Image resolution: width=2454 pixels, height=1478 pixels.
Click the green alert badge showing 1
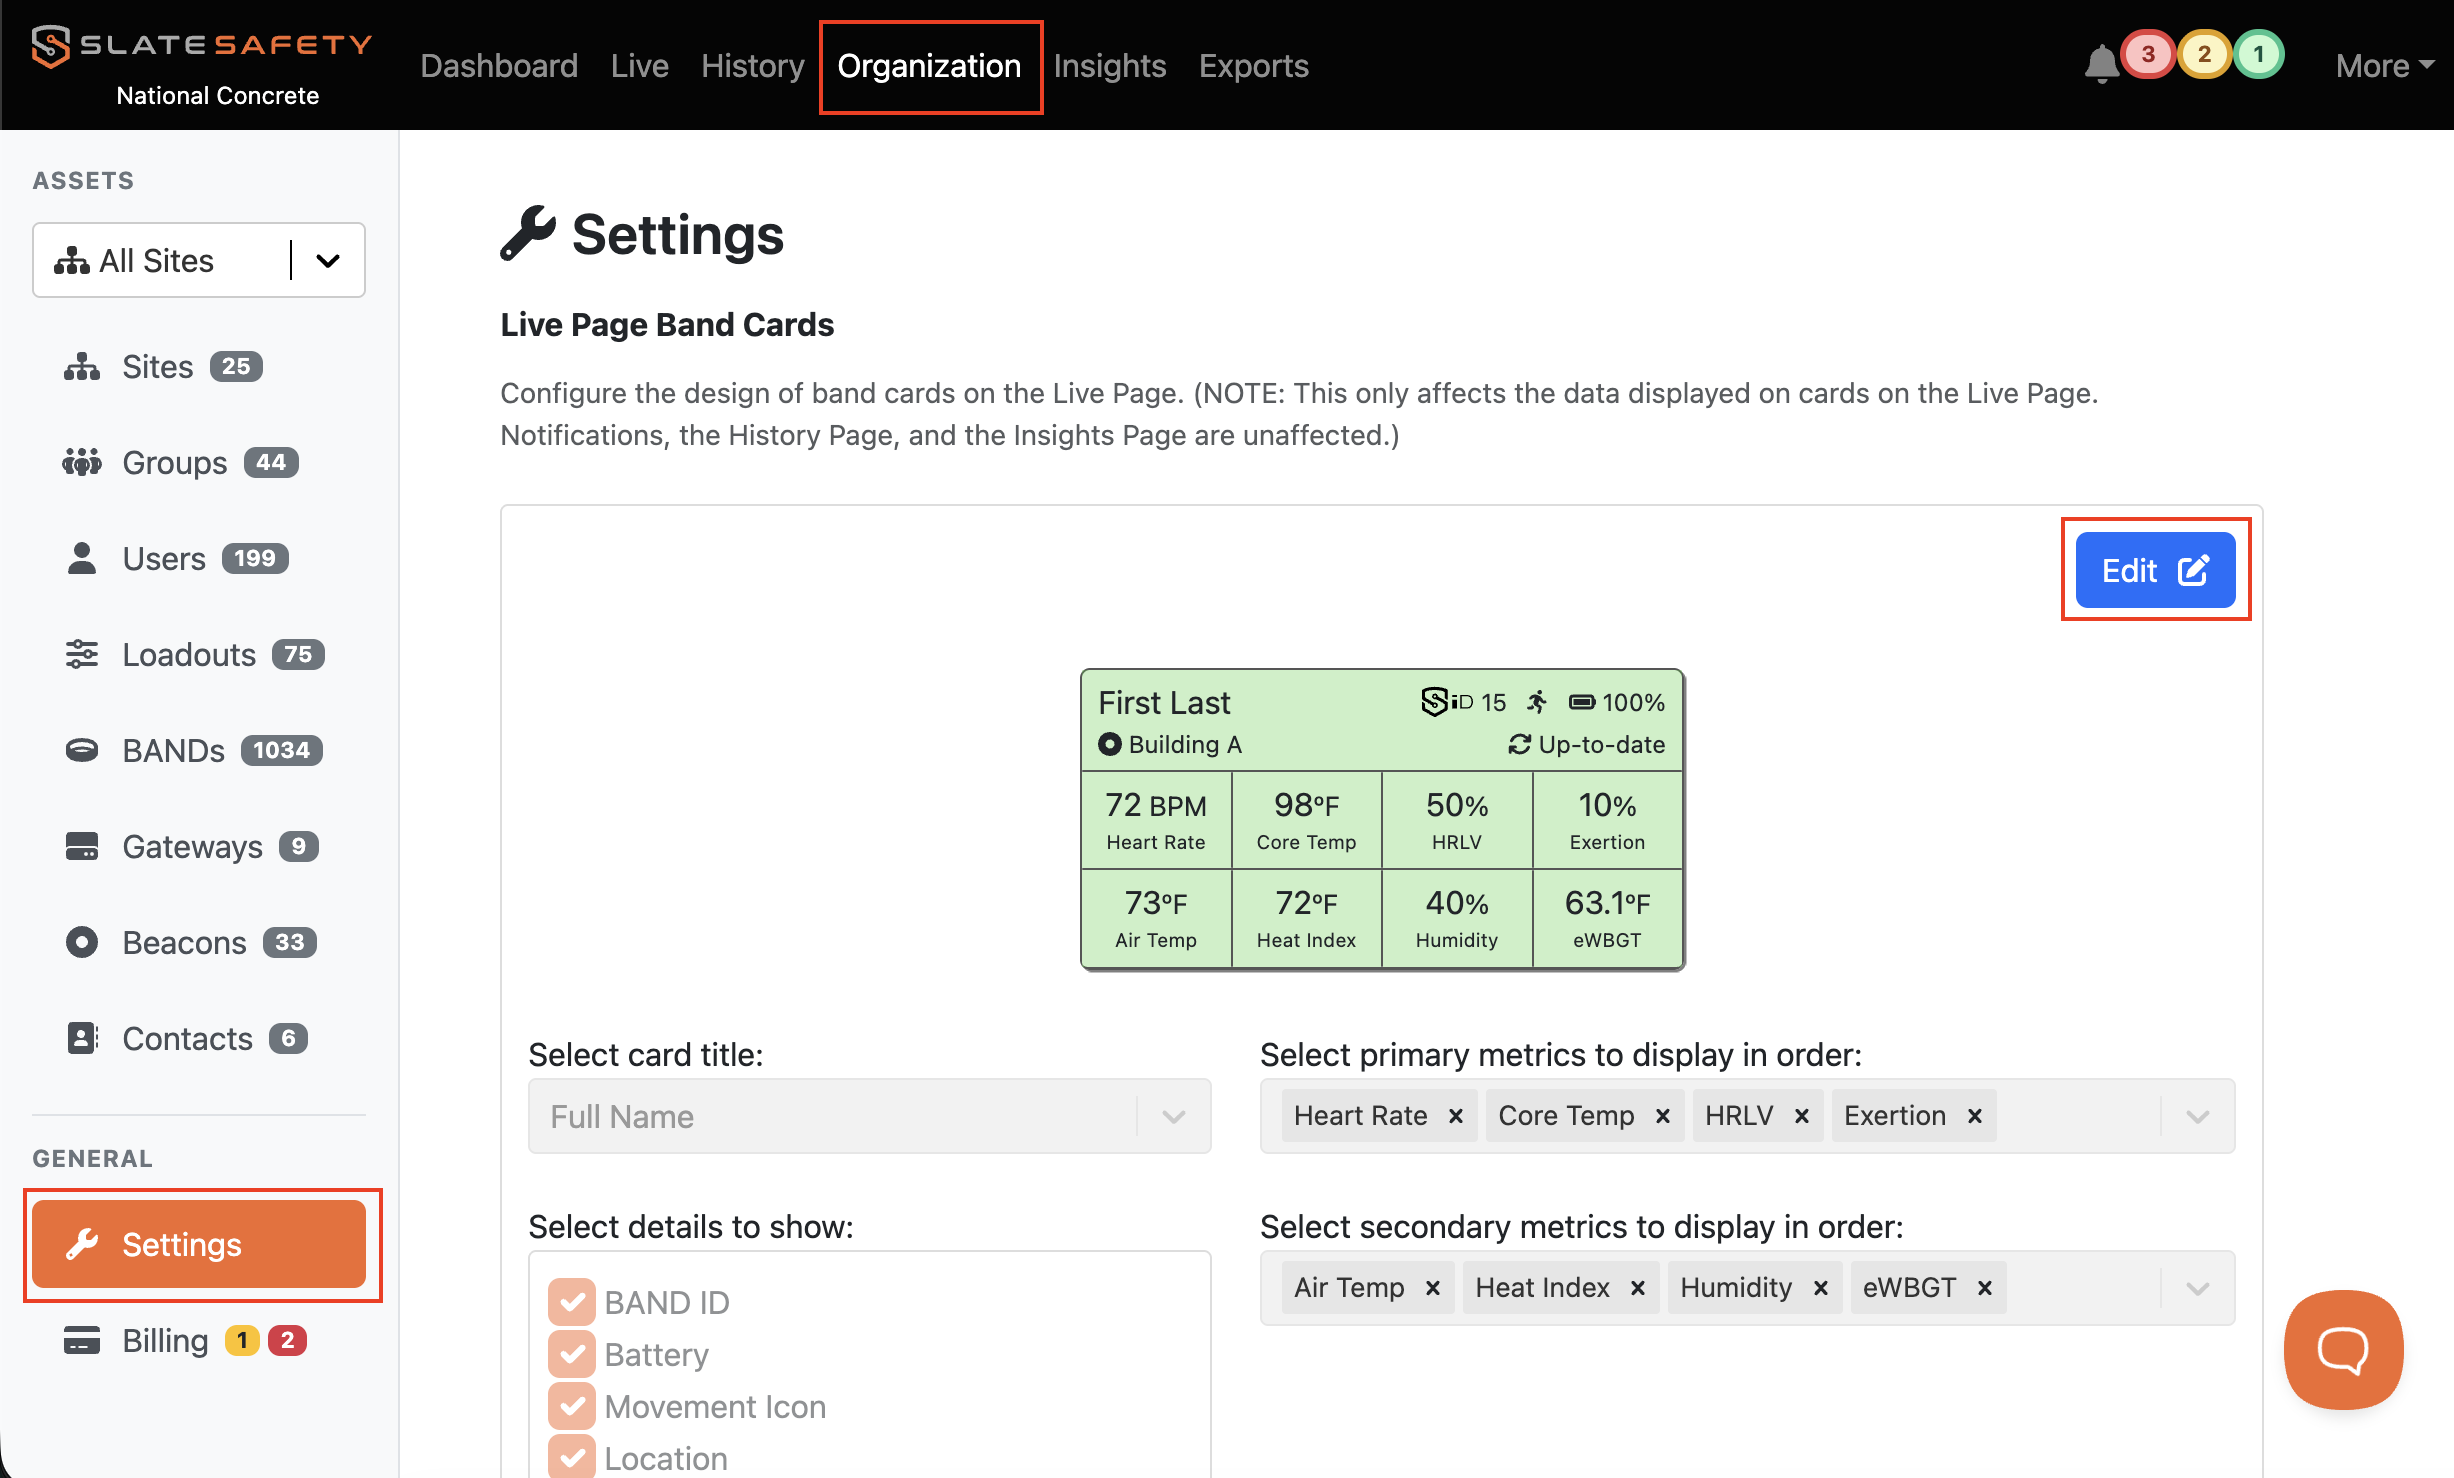(x=2259, y=54)
